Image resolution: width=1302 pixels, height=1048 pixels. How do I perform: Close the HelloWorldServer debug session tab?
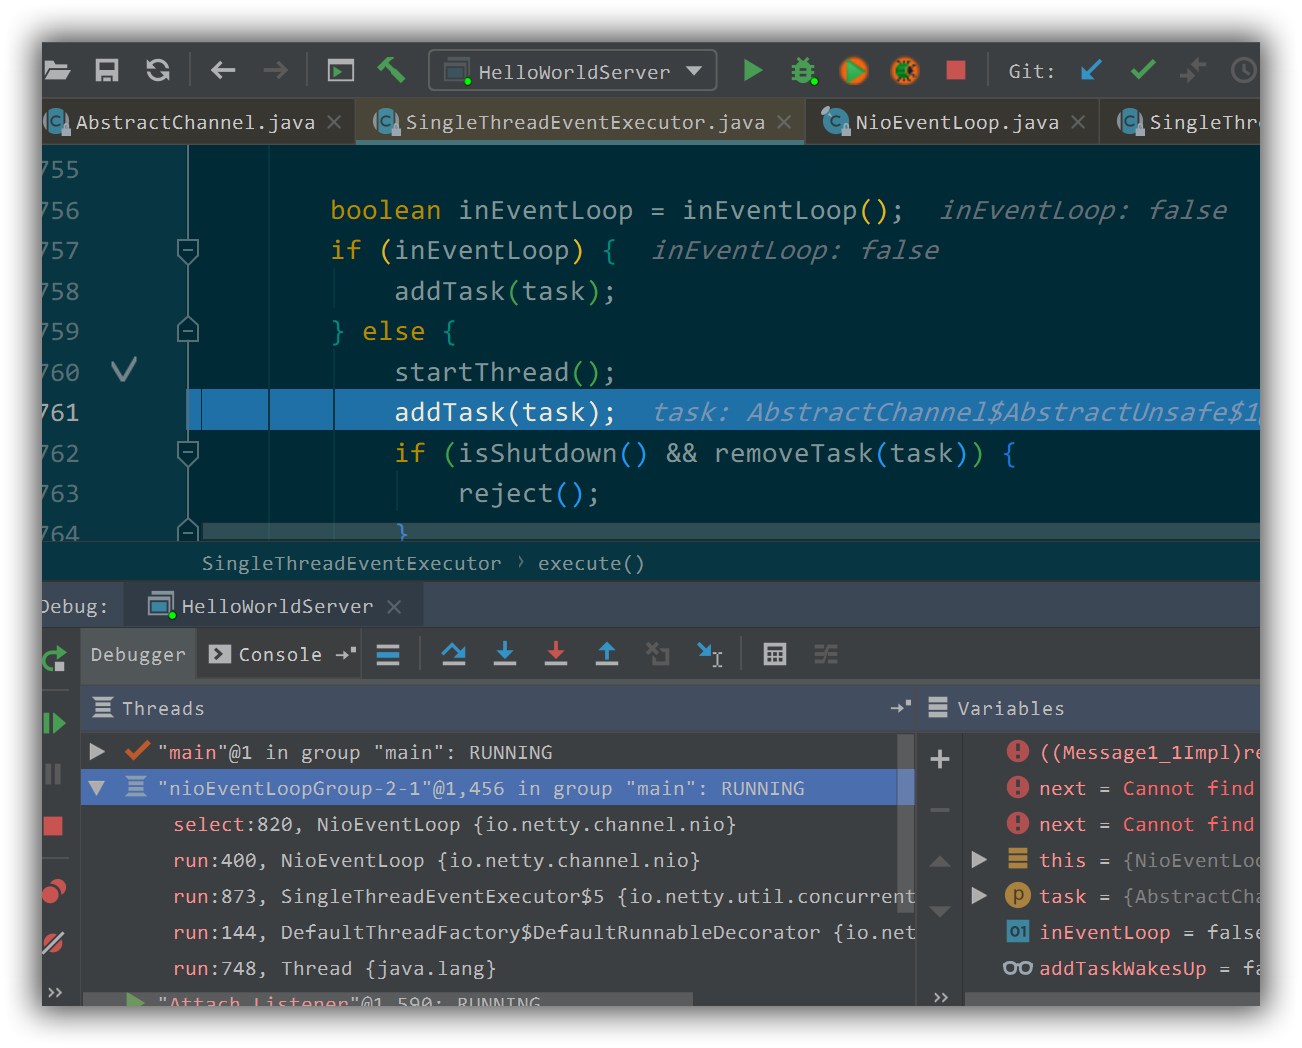coord(394,606)
